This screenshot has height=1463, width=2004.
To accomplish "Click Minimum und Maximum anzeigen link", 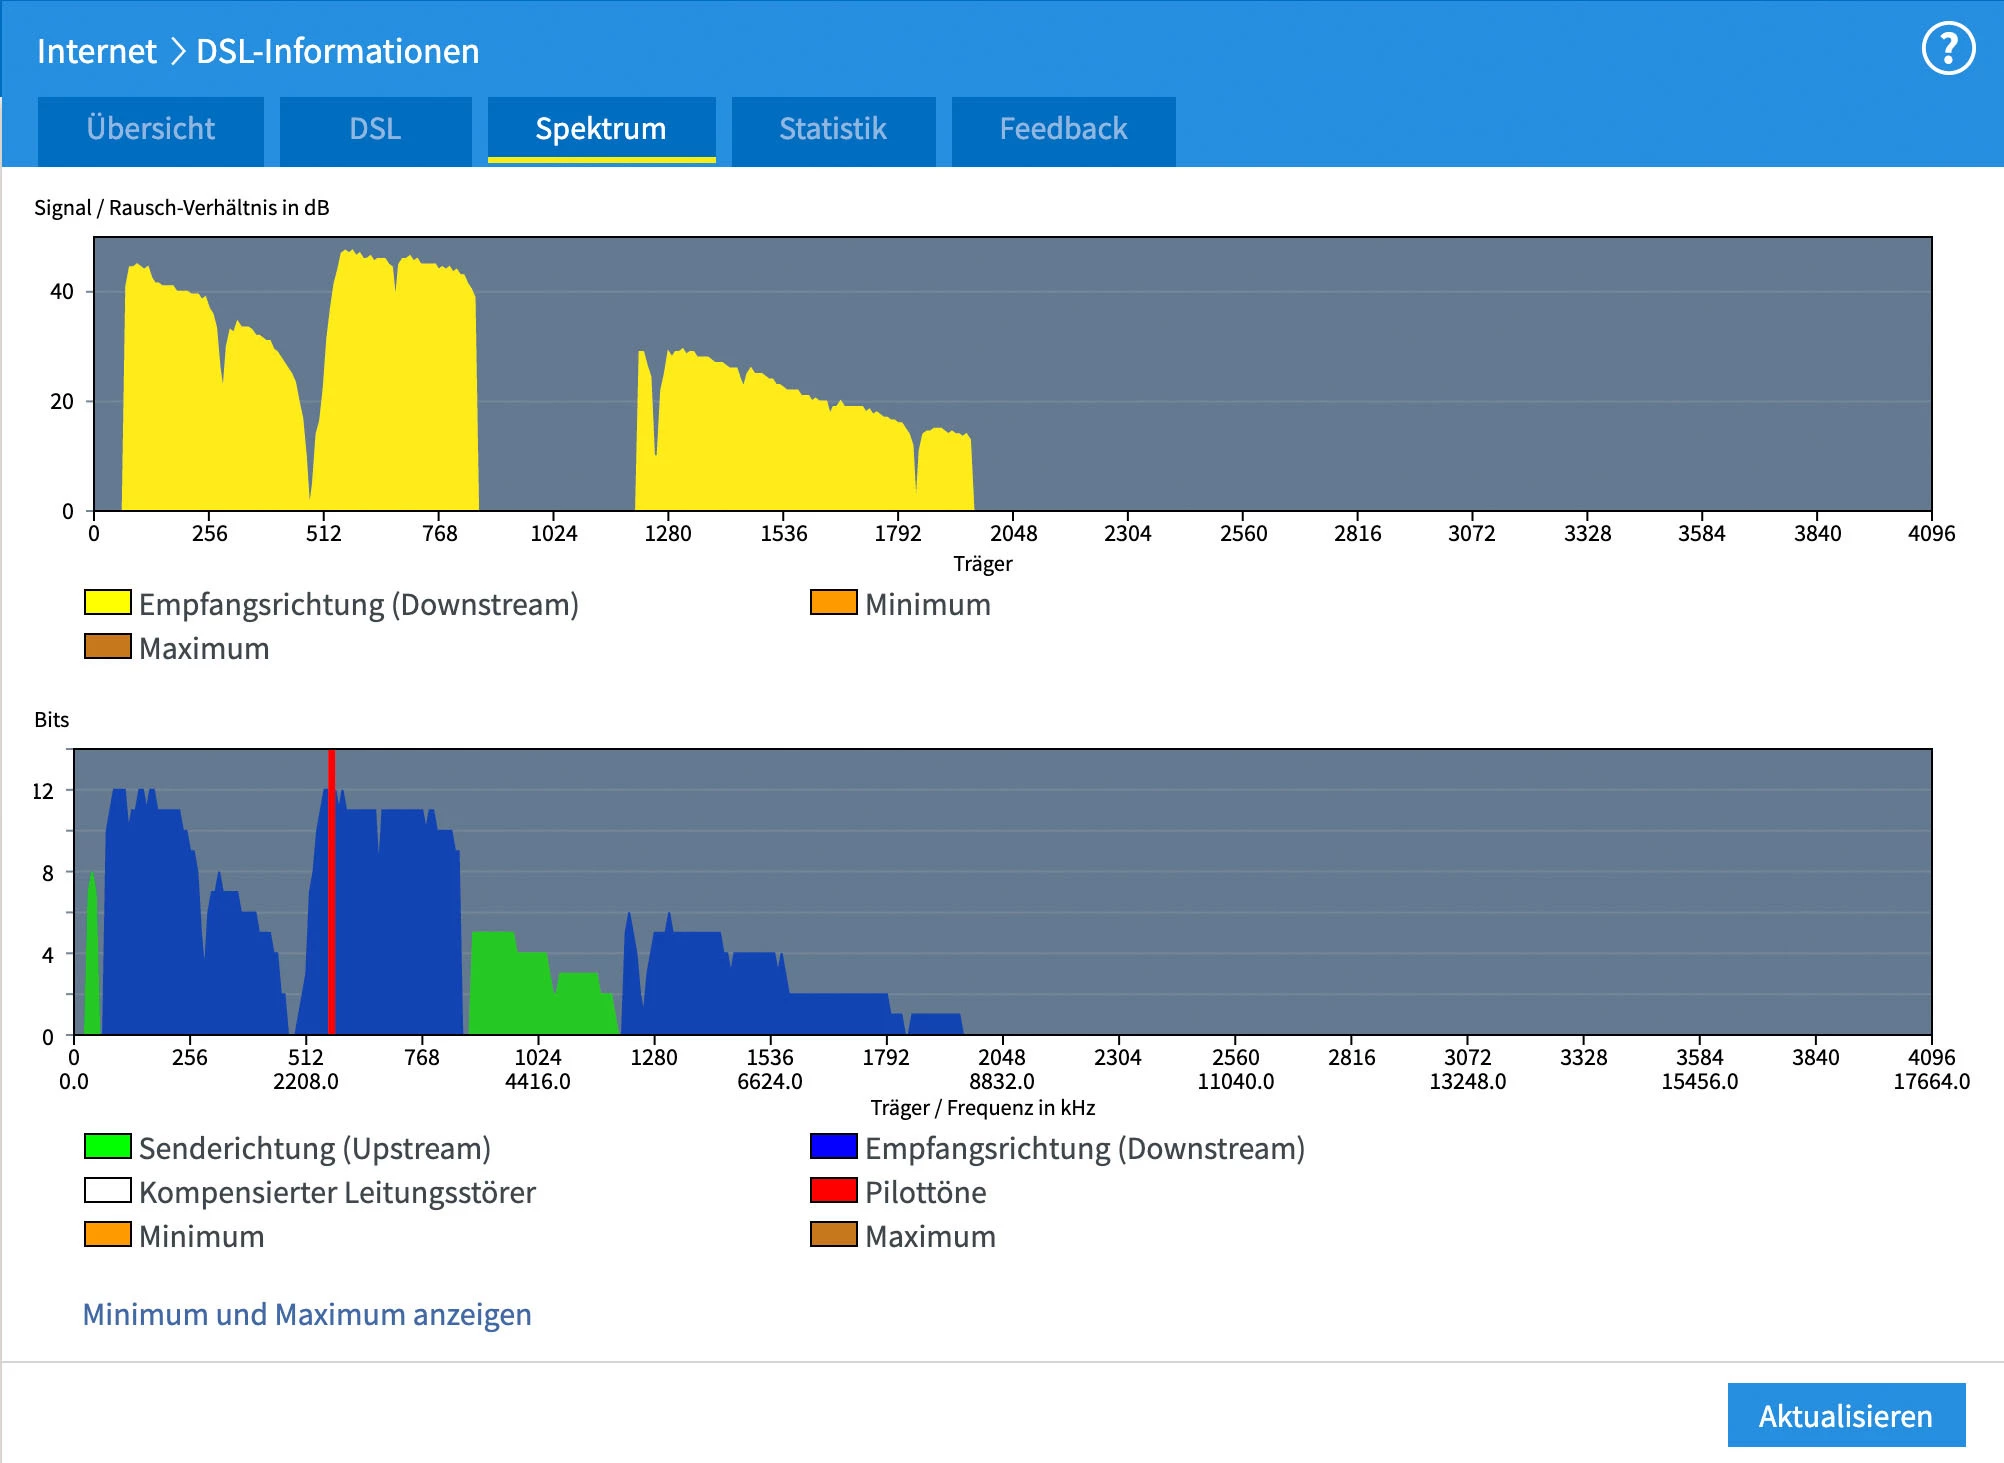I will pyautogui.click(x=307, y=1314).
